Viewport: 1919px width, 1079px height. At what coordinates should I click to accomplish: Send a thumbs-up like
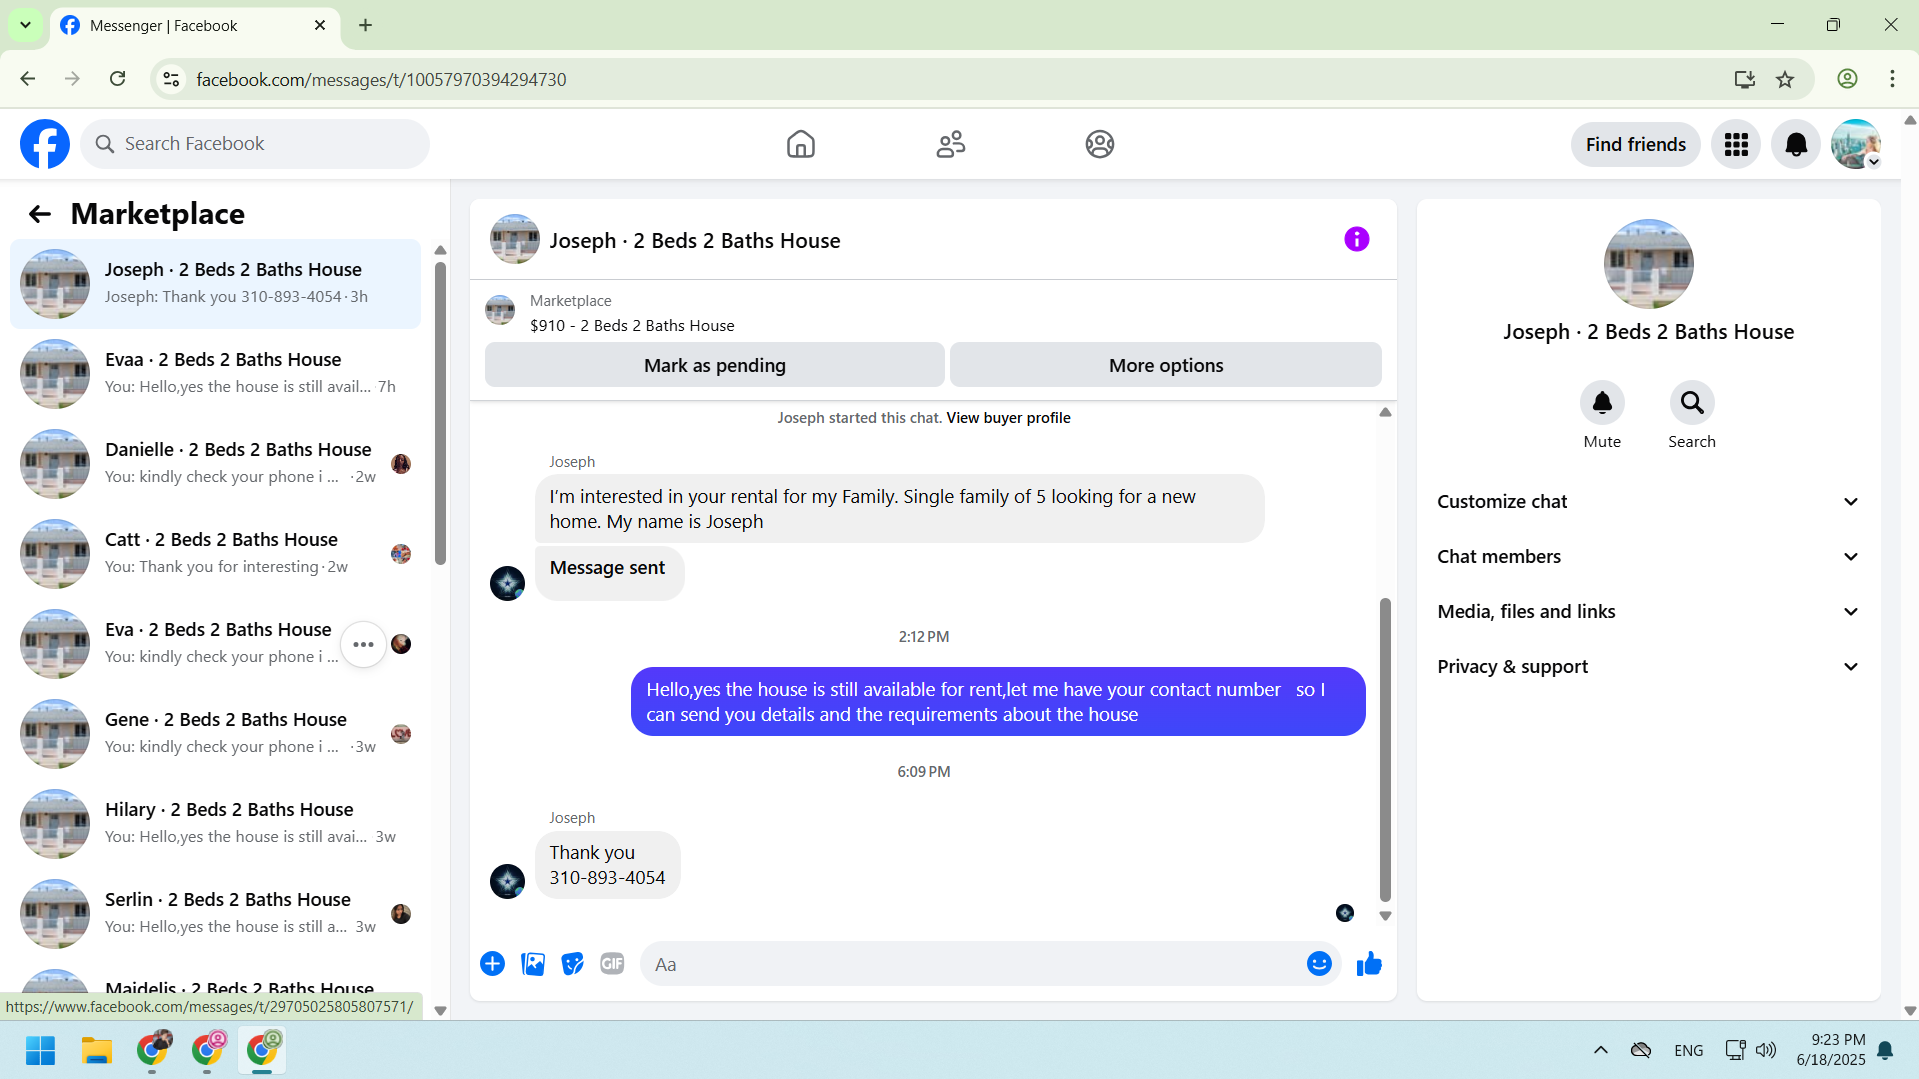pyautogui.click(x=1369, y=964)
